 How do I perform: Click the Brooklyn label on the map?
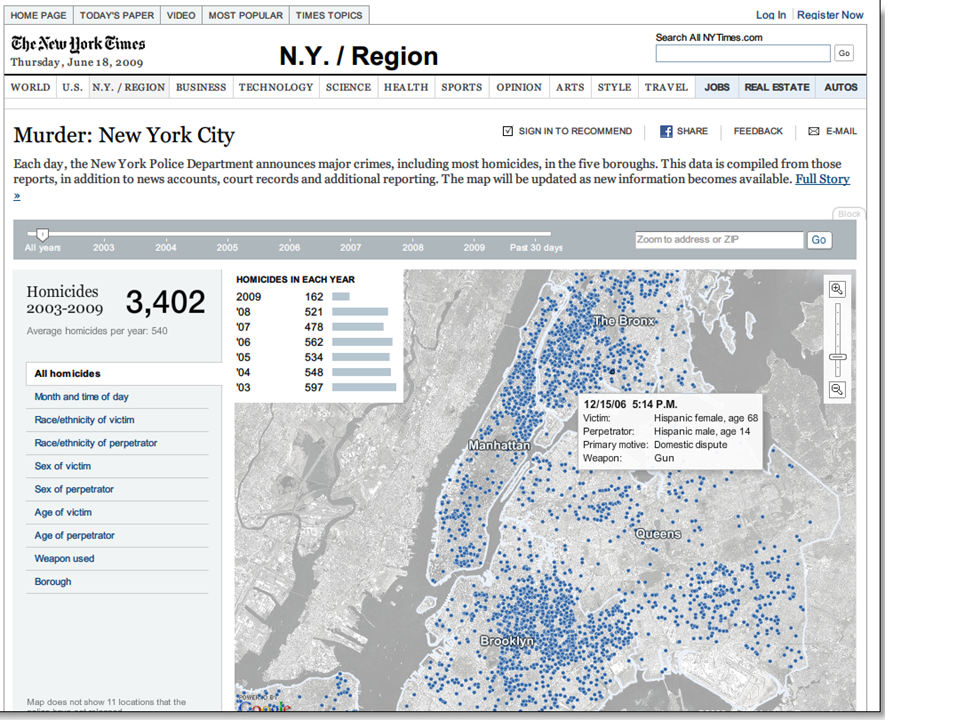point(507,641)
